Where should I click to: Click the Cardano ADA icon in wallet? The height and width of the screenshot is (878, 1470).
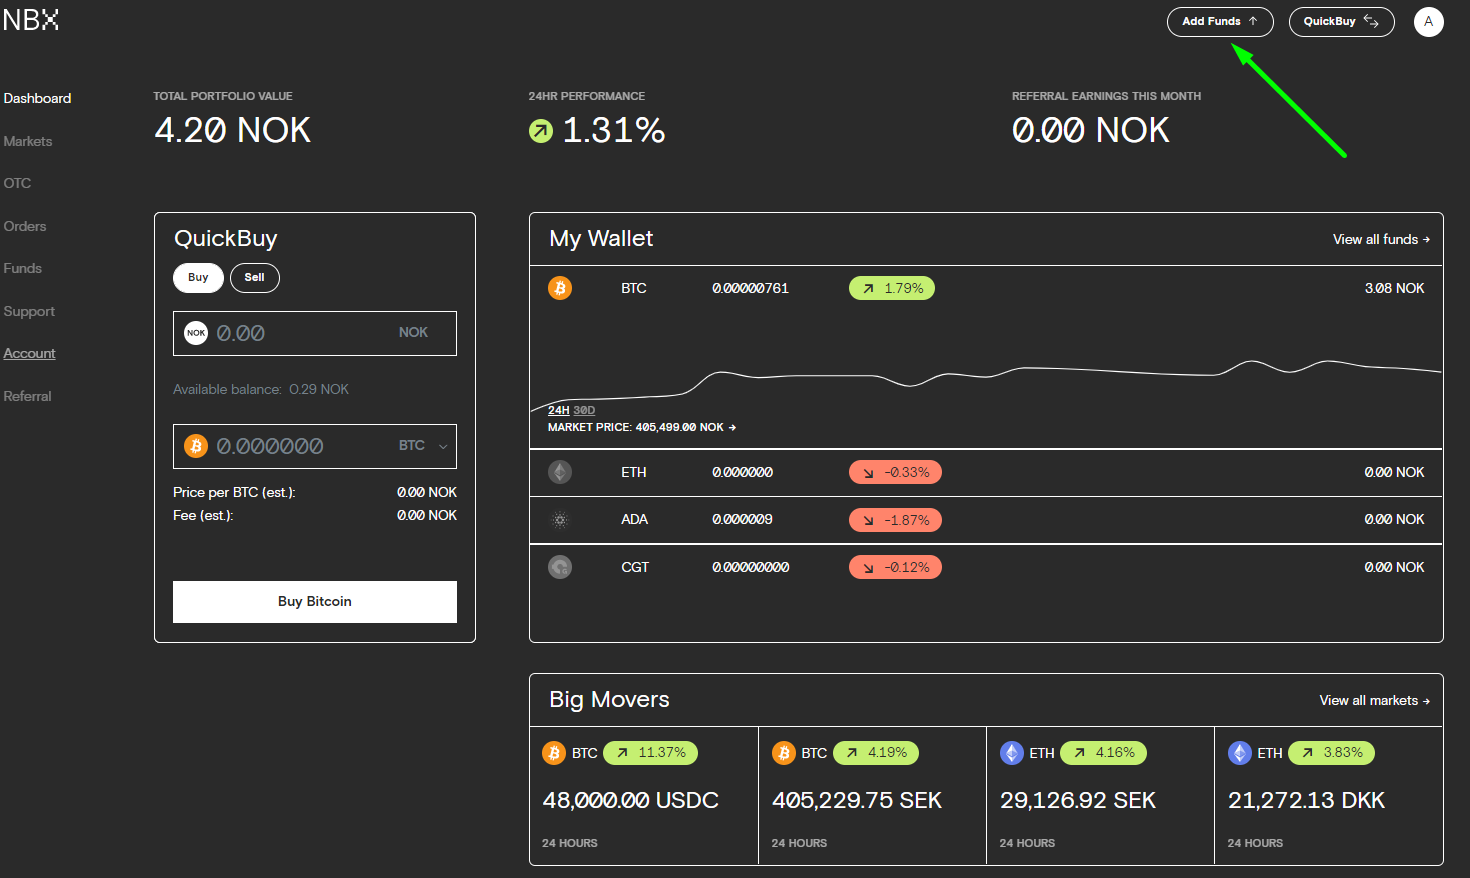(x=560, y=520)
